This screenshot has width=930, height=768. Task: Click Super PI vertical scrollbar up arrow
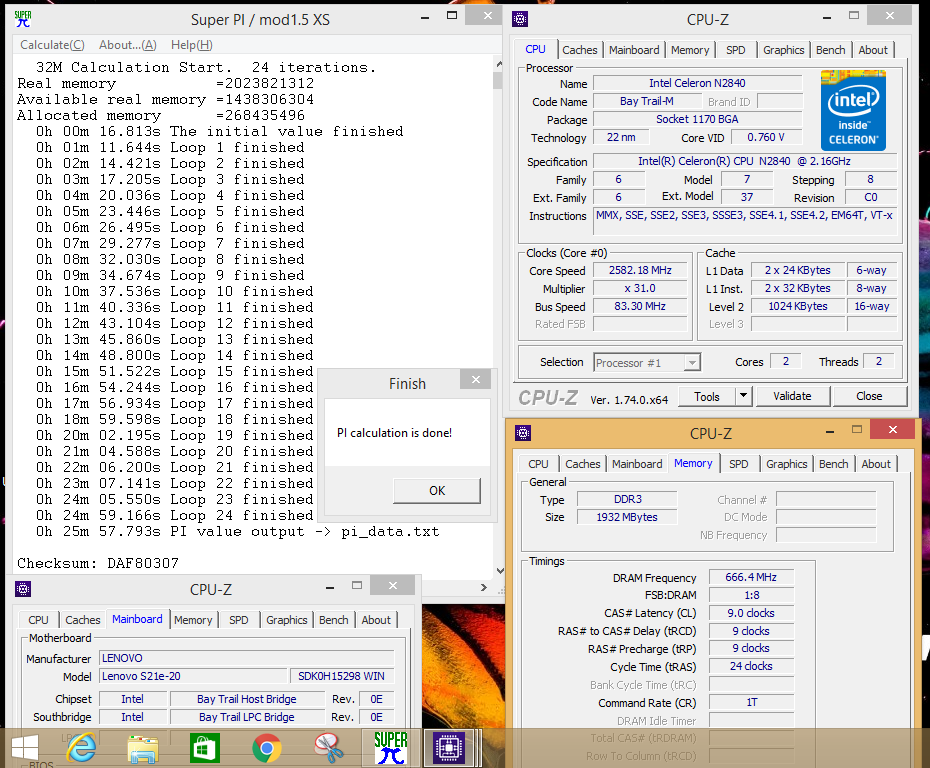coord(498,64)
